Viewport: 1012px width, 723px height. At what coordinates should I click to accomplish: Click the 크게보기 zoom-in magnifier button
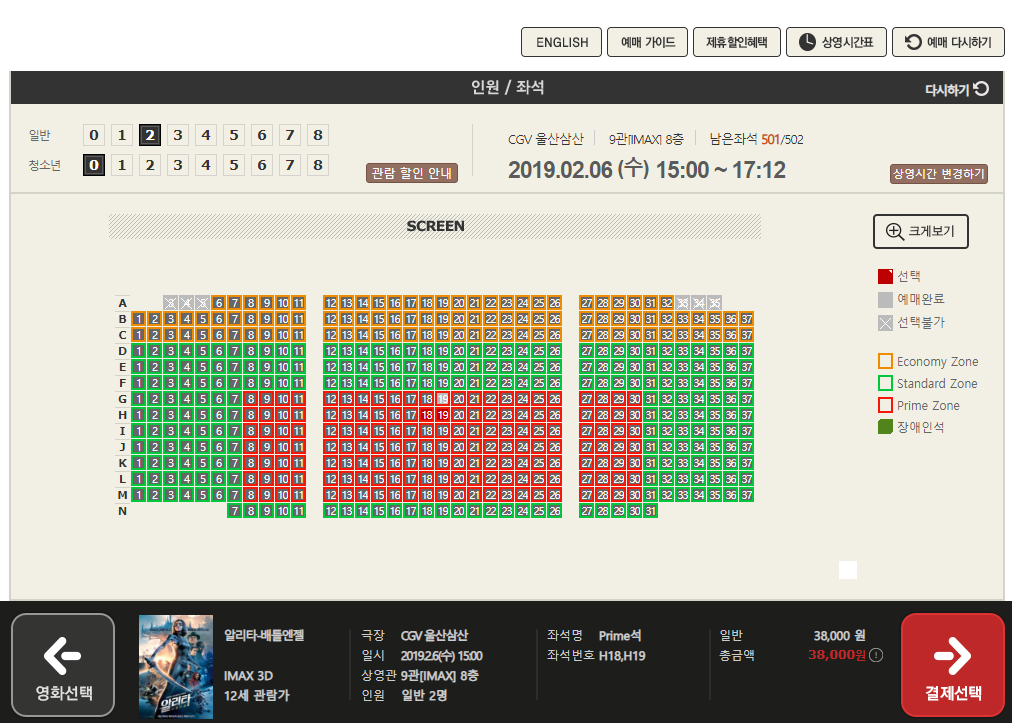[920, 231]
